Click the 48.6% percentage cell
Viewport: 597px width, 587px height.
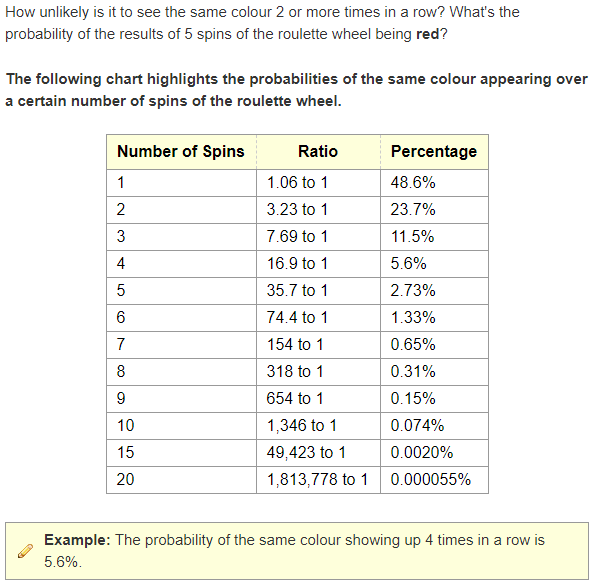tap(434, 183)
